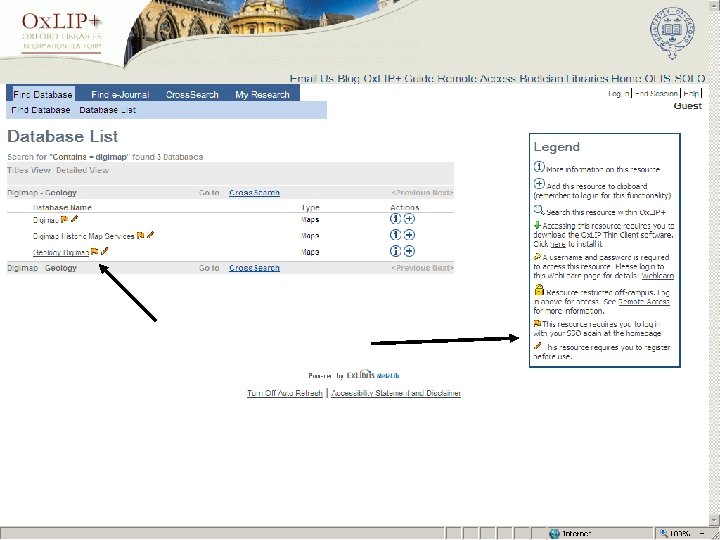
Task: Add Geology Digimap resource to clipboard
Action: (x=409, y=251)
